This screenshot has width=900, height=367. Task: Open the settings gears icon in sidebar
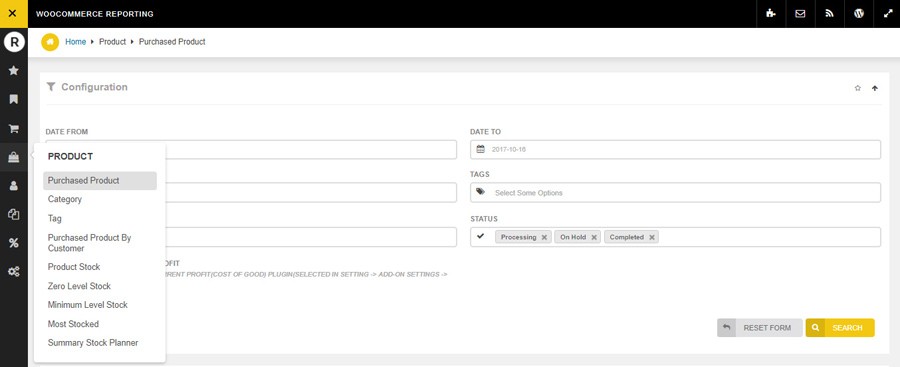[14, 272]
